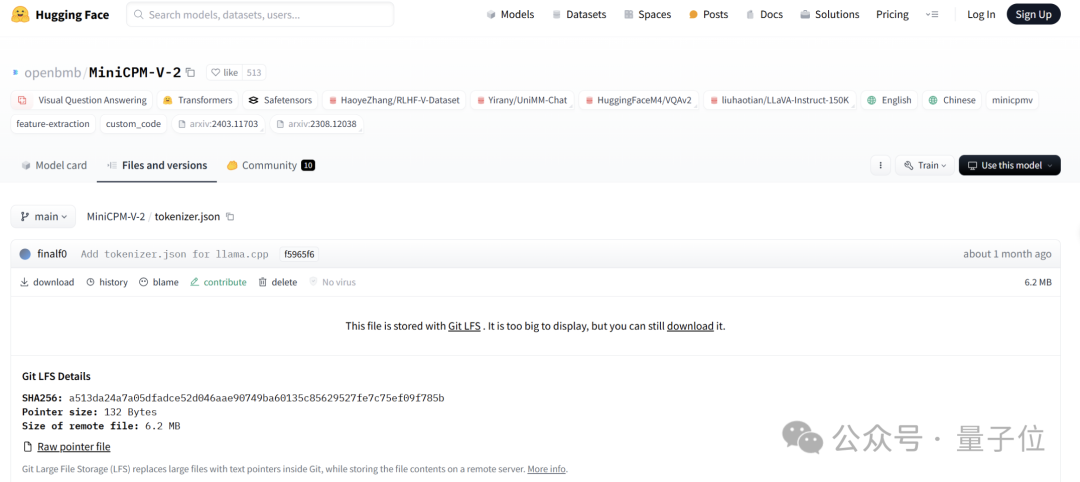Click the Hugging Face logo

click(x=60, y=14)
